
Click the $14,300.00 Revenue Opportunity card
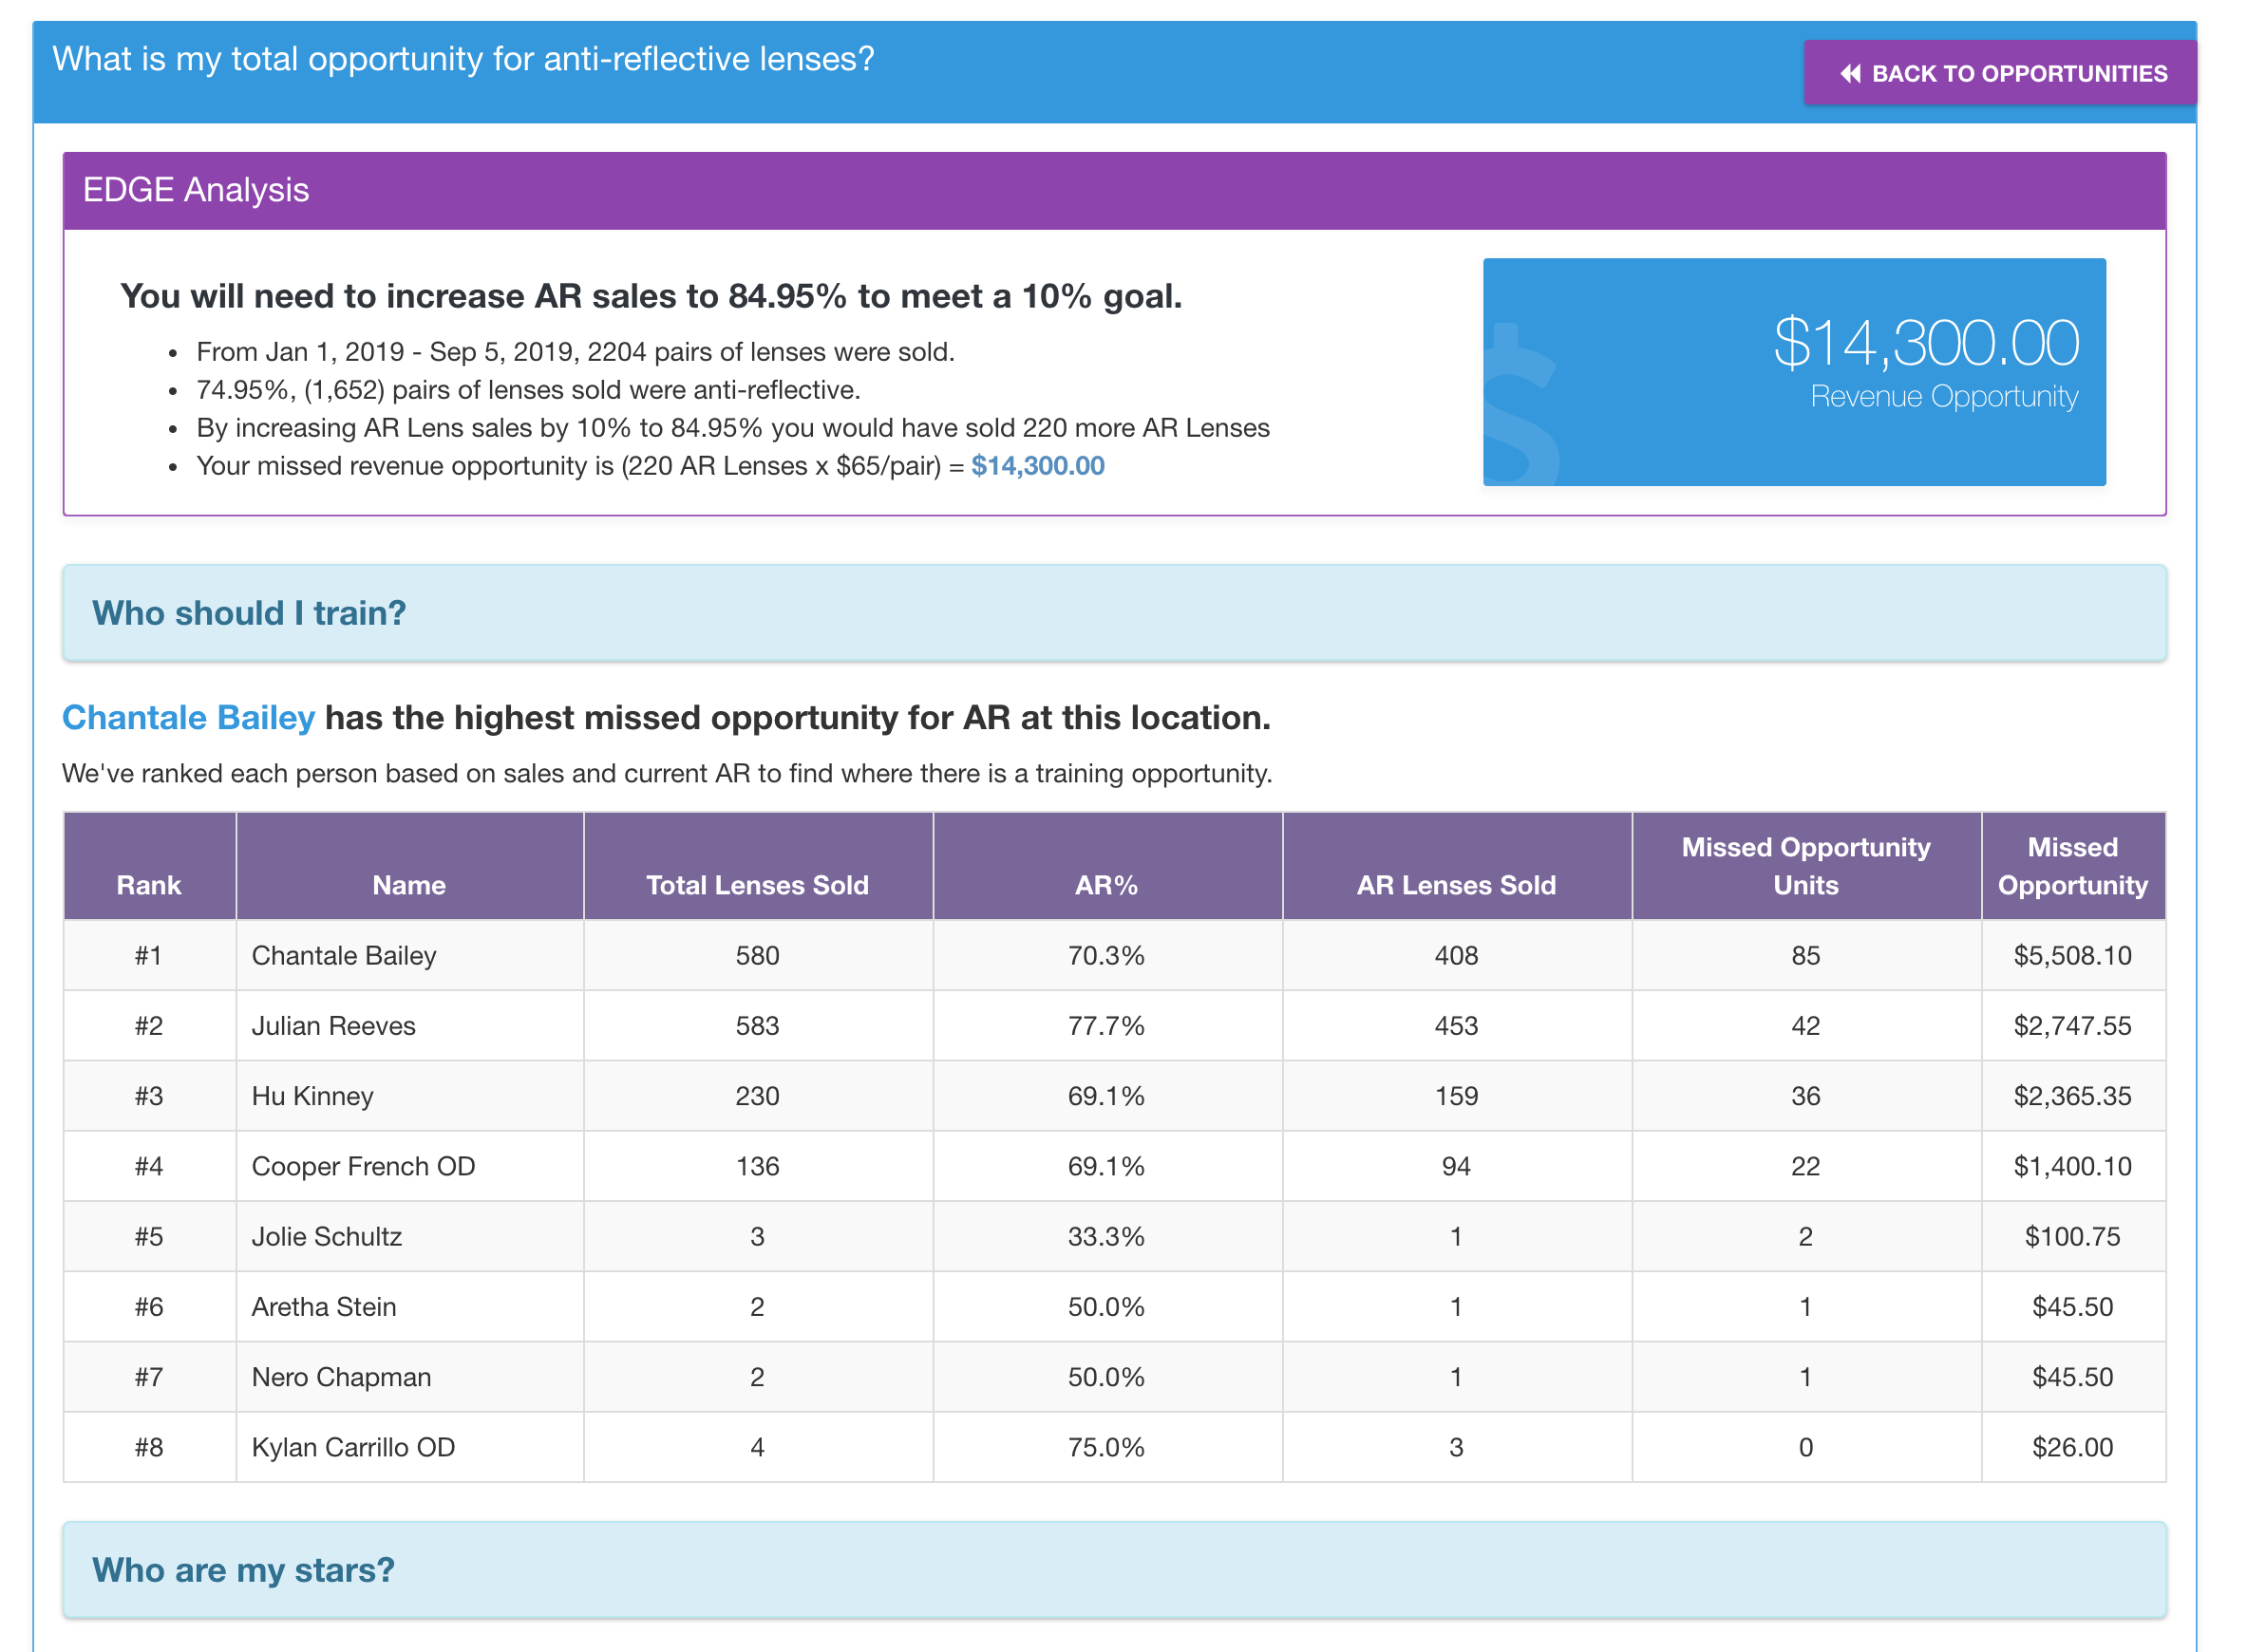[1794, 372]
